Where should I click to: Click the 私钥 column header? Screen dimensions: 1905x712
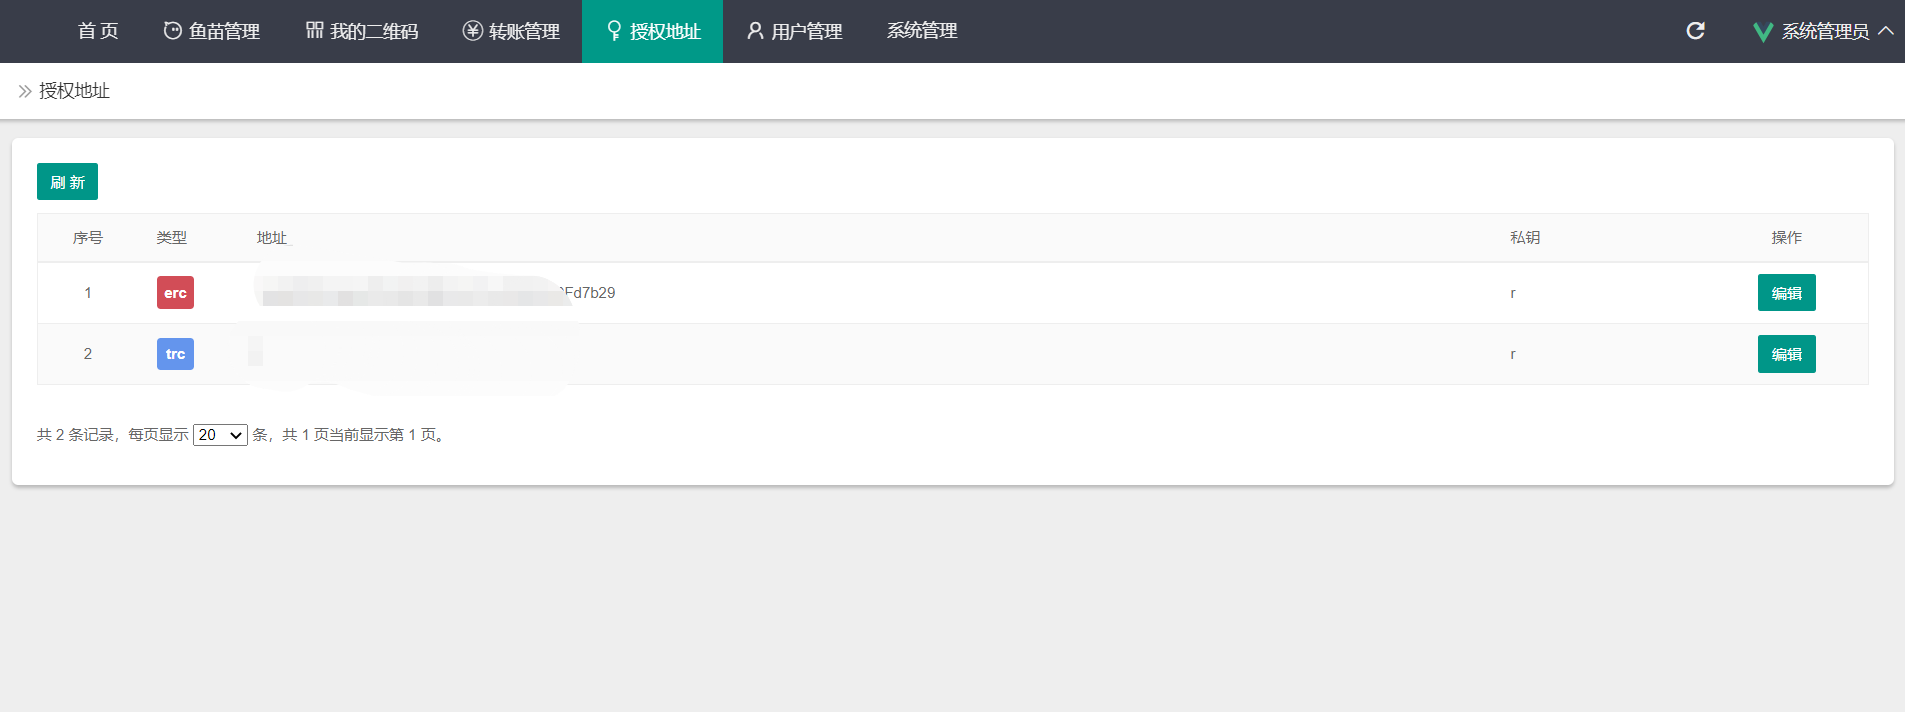pyautogui.click(x=1524, y=238)
